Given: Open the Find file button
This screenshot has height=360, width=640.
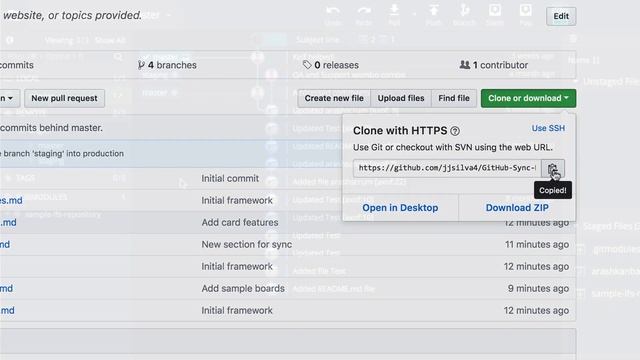Looking at the screenshot, I should click(x=454, y=98).
